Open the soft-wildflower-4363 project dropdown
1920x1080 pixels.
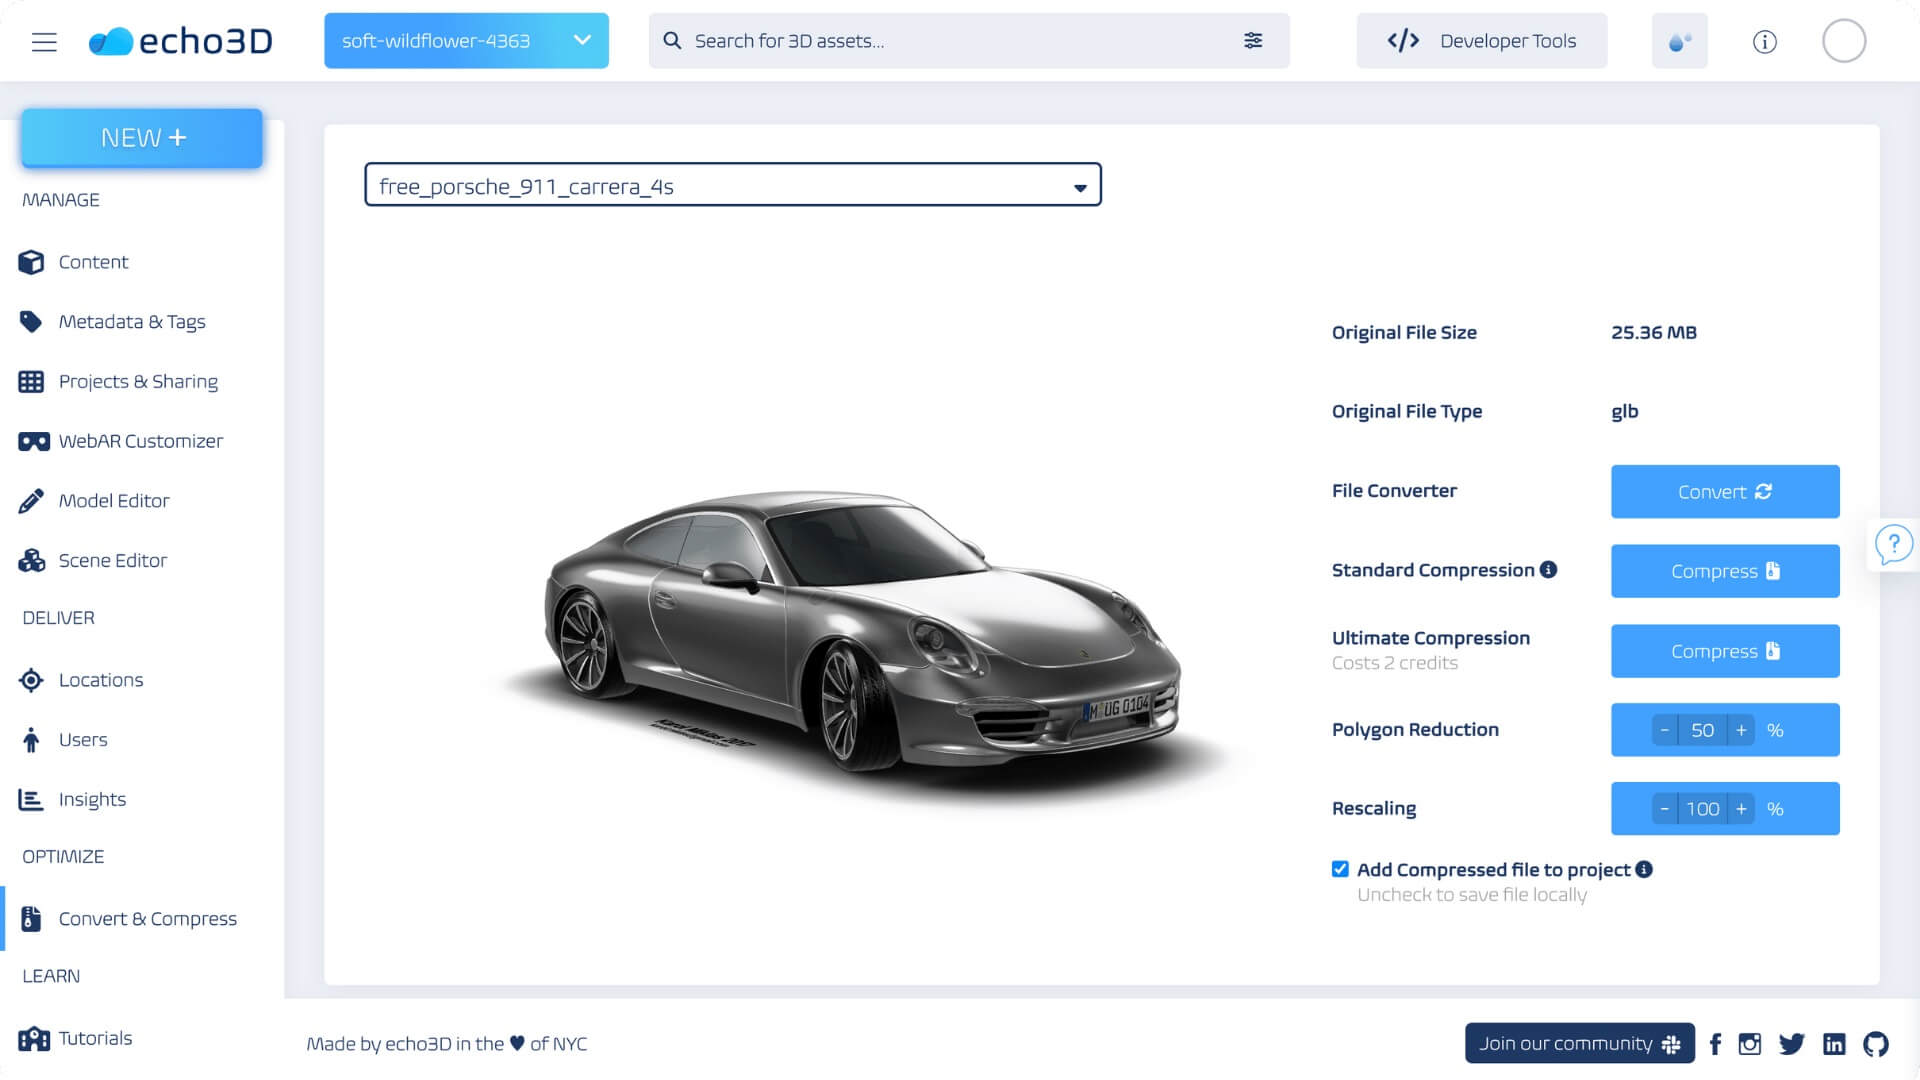click(x=466, y=41)
